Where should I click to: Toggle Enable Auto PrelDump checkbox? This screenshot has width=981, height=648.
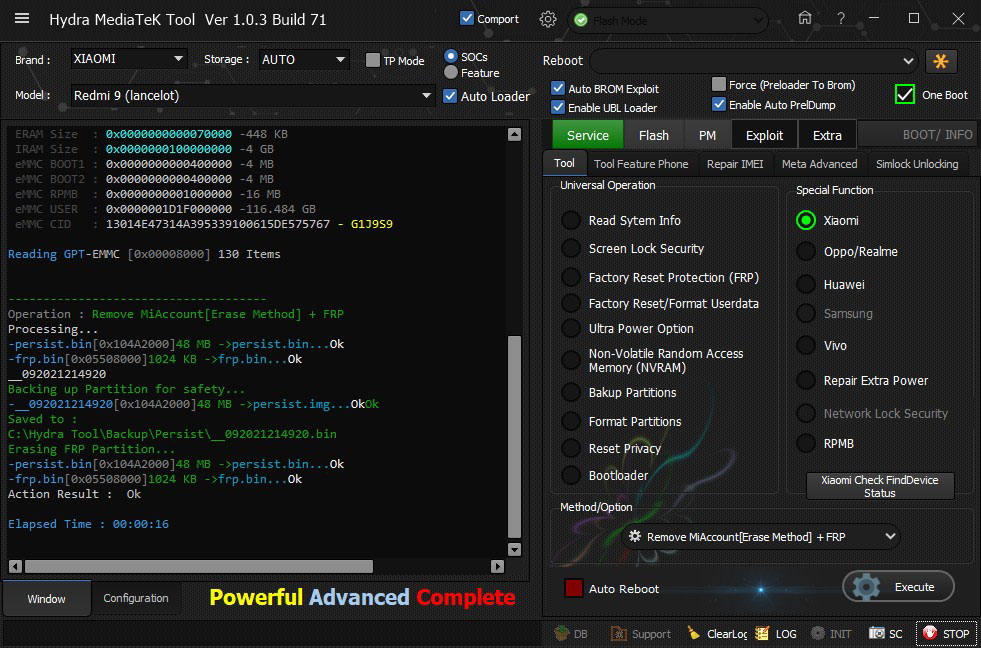pos(719,104)
